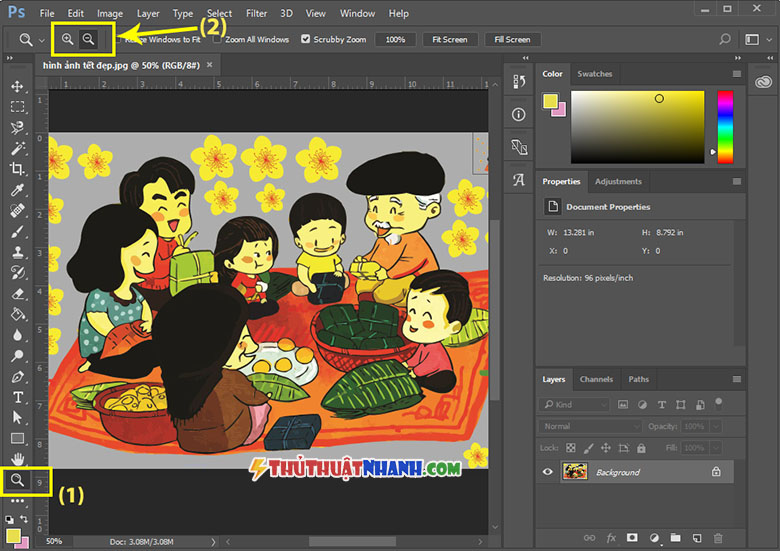Select the Lasso tool
Image resolution: width=780 pixels, height=551 pixels.
coord(17,127)
